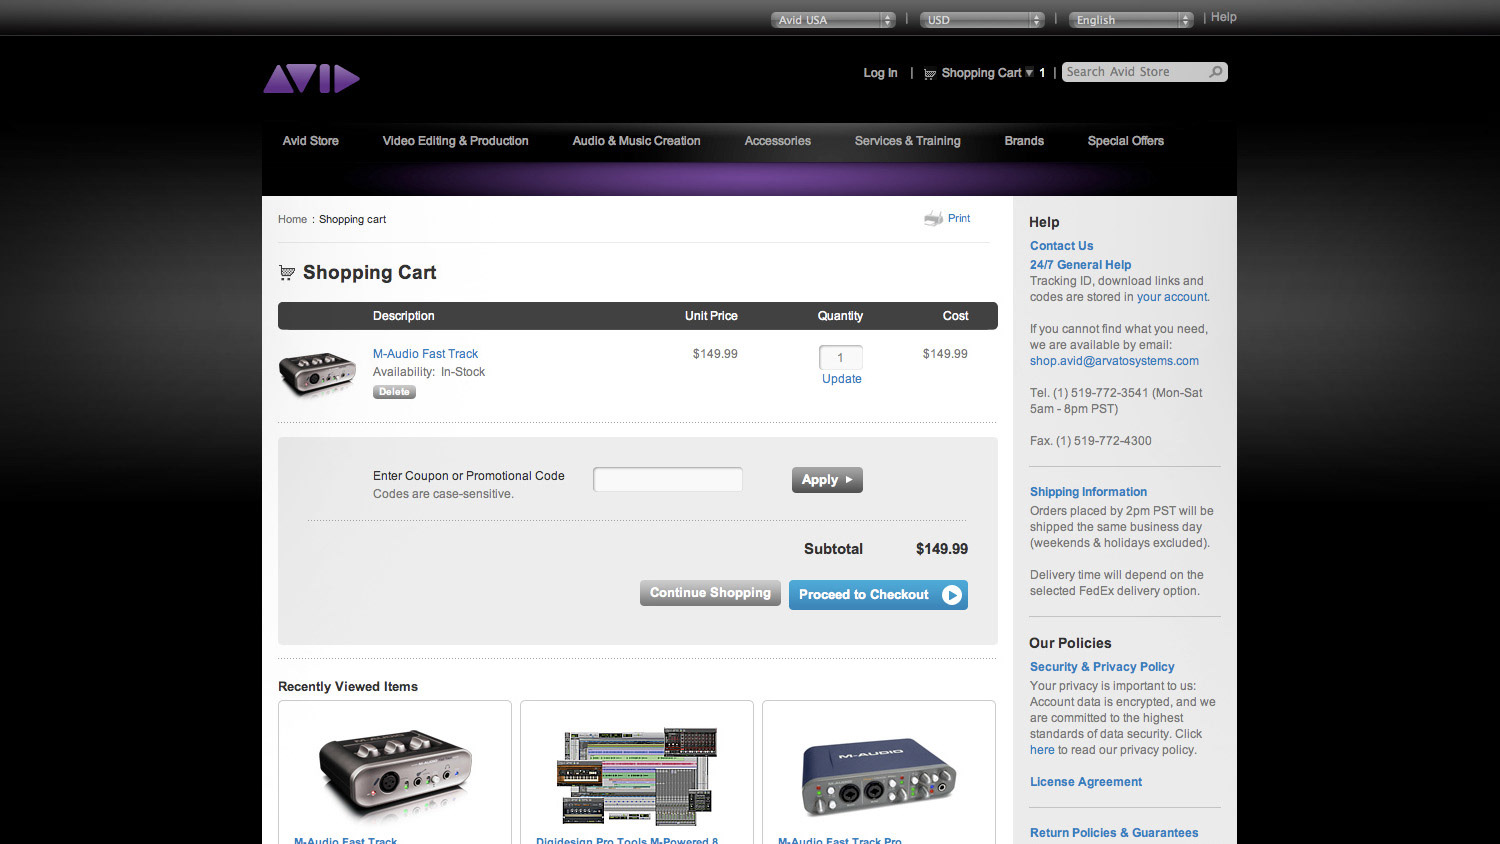This screenshot has height=844, width=1500.
Task: Open the M-Audio Fast Track product link in cart
Action: click(x=425, y=354)
